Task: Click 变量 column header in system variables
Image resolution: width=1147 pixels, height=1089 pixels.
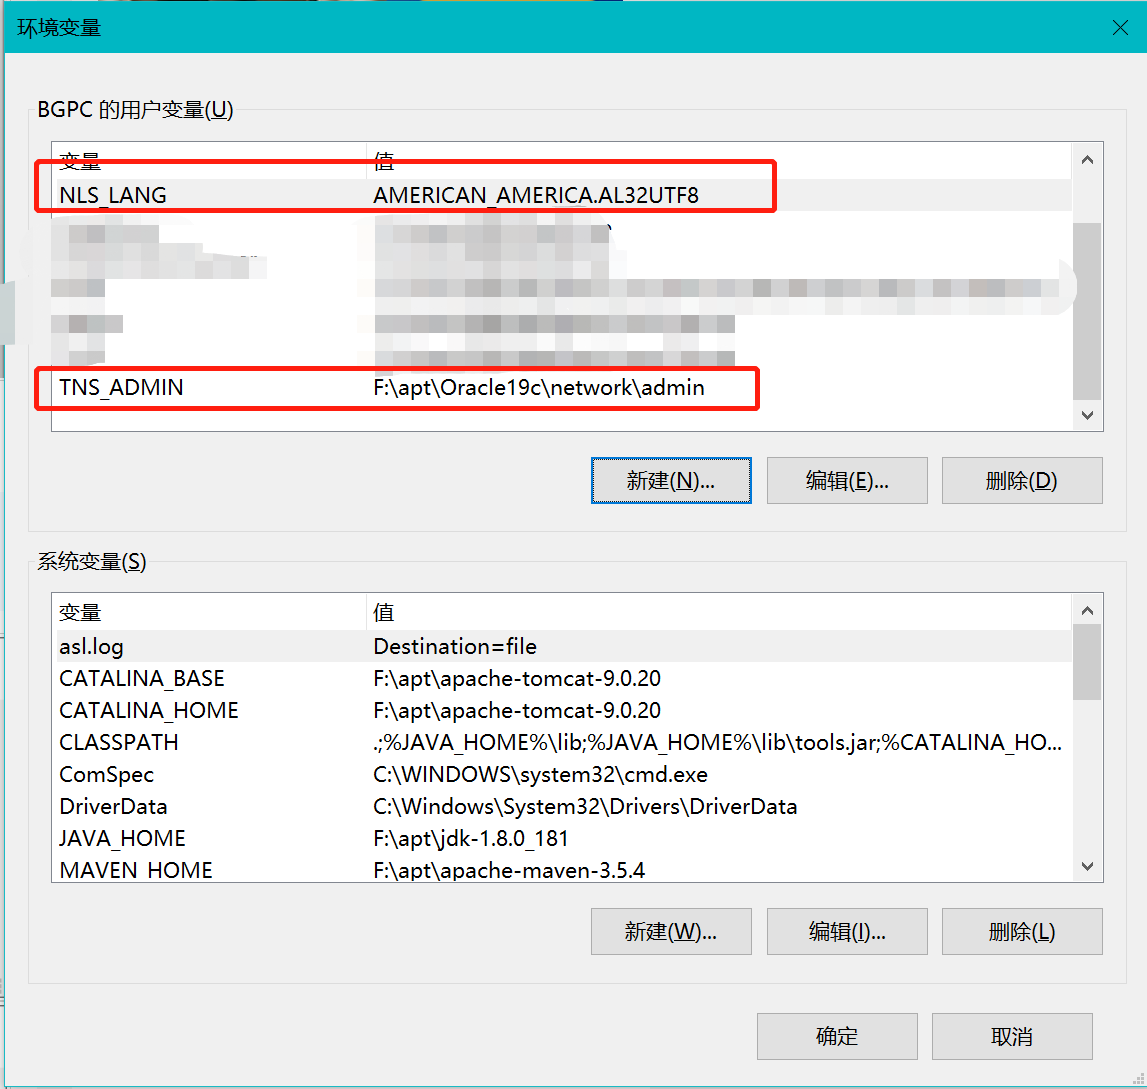Action: pos(208,612)
